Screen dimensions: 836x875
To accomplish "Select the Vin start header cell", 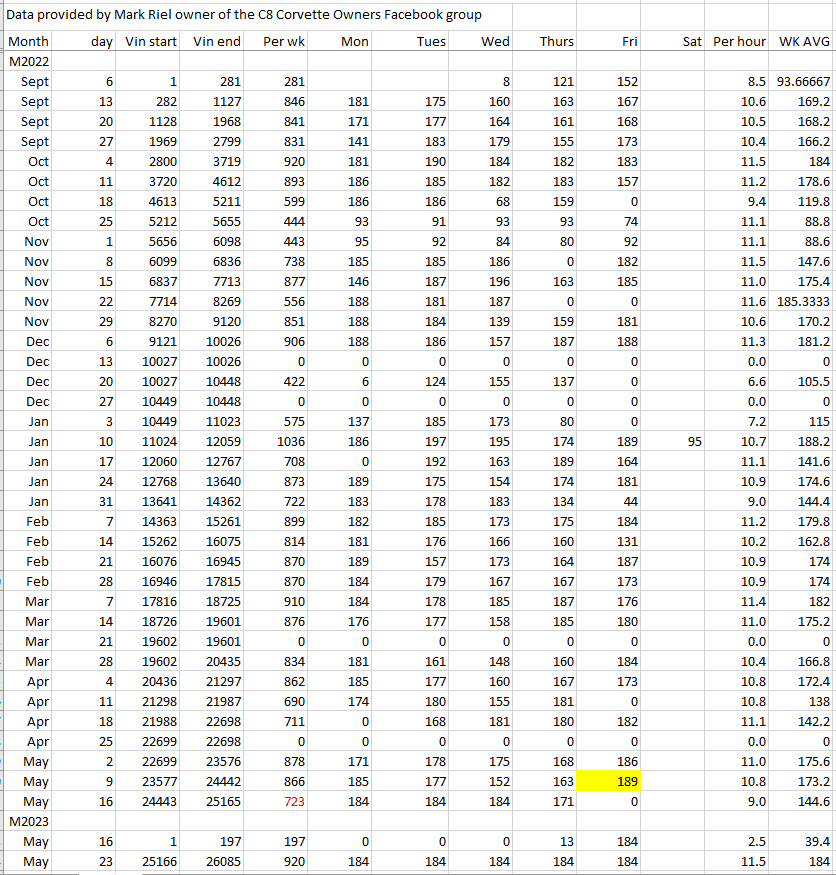I will (150, 42).
